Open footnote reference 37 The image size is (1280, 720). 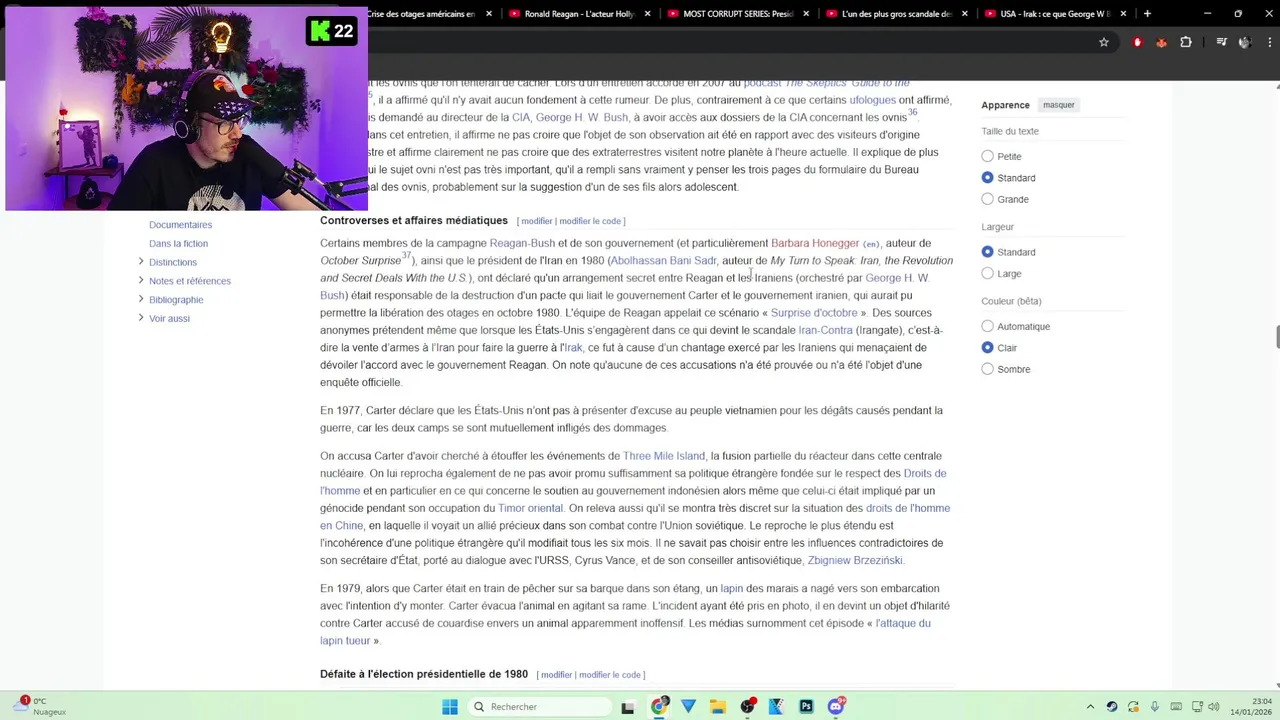(x=407, y=256)
